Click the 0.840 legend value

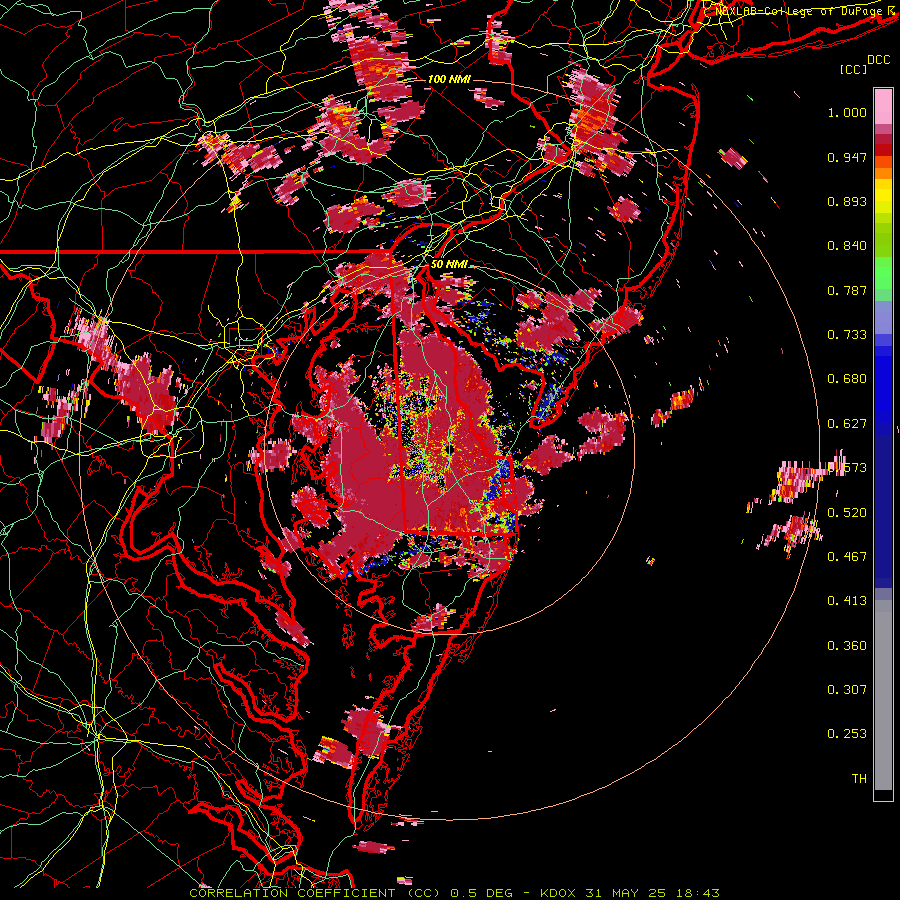tap(847, 246)
